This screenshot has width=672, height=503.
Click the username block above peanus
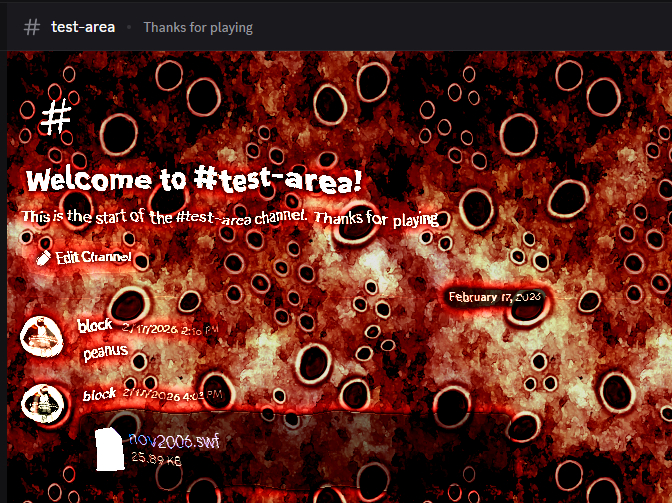95,325
